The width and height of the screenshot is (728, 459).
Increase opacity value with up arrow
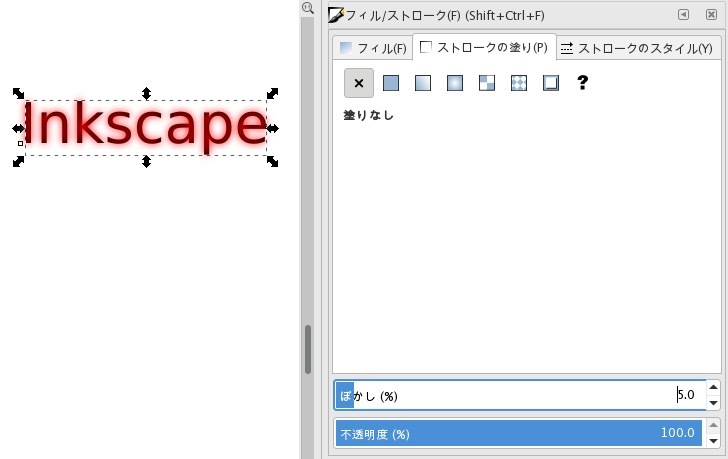click(713, 425)
